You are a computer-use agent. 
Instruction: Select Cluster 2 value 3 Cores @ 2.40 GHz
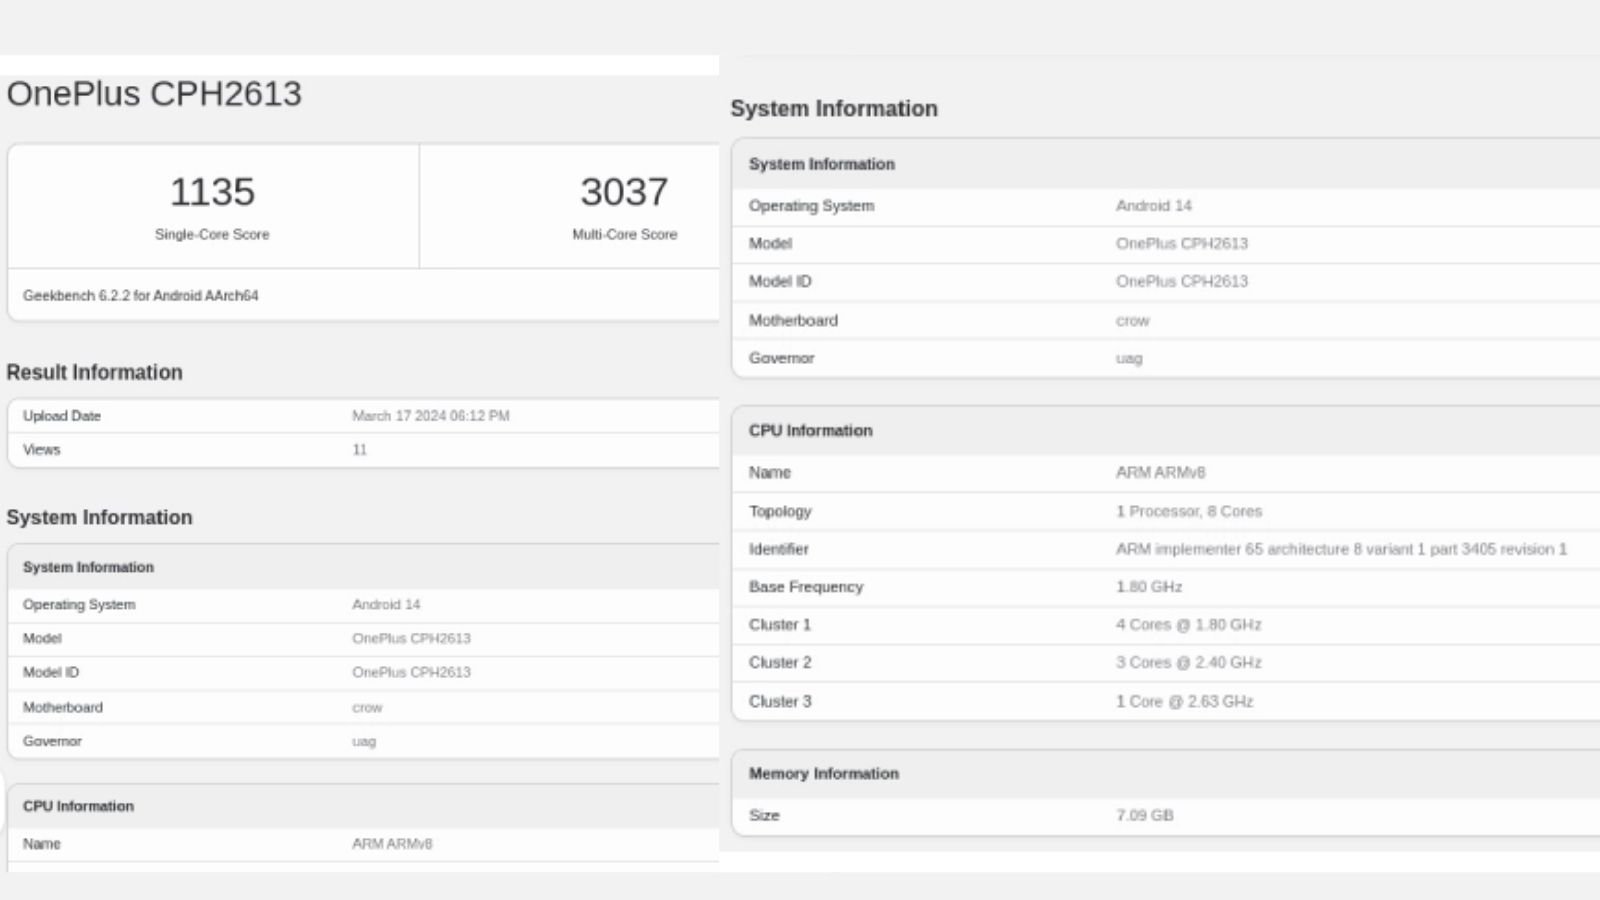click(x=1189, y=663)
